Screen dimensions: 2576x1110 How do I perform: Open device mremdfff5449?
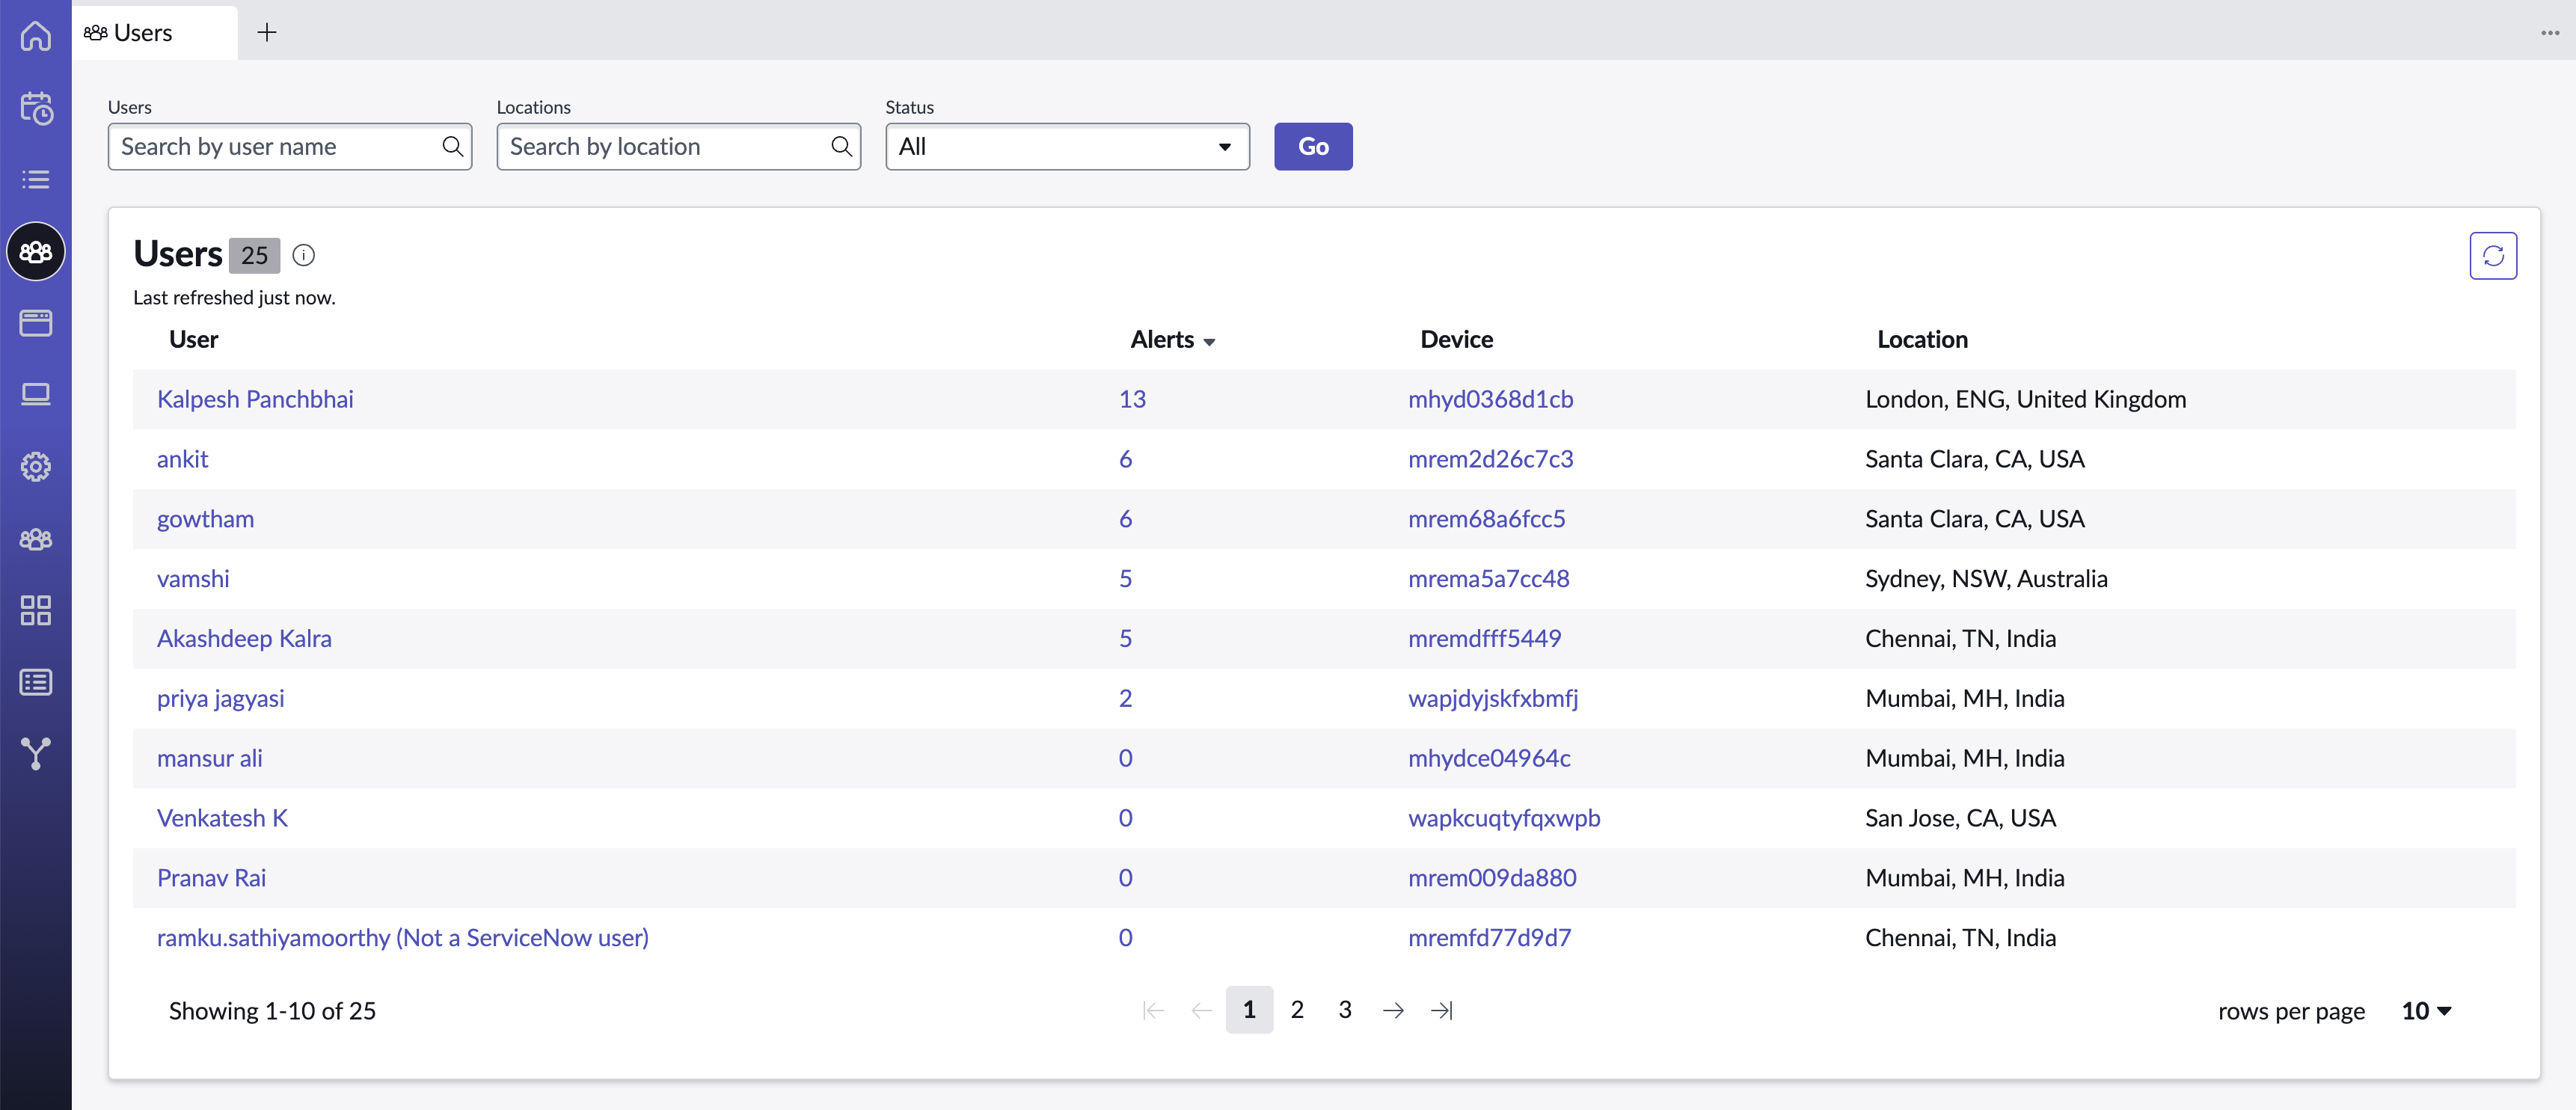click(1484, 639)
